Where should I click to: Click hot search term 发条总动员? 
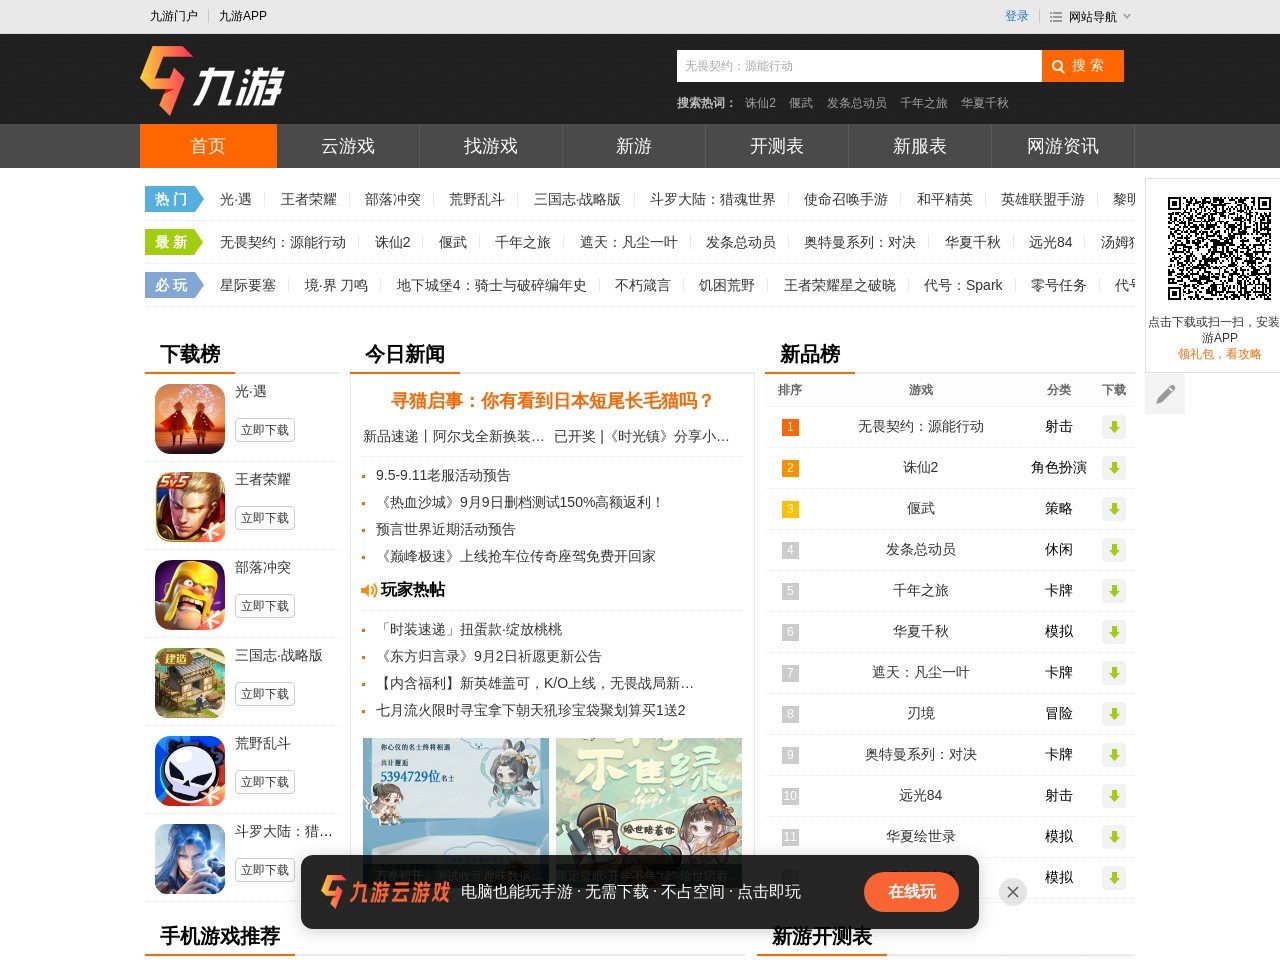point(856,103)
